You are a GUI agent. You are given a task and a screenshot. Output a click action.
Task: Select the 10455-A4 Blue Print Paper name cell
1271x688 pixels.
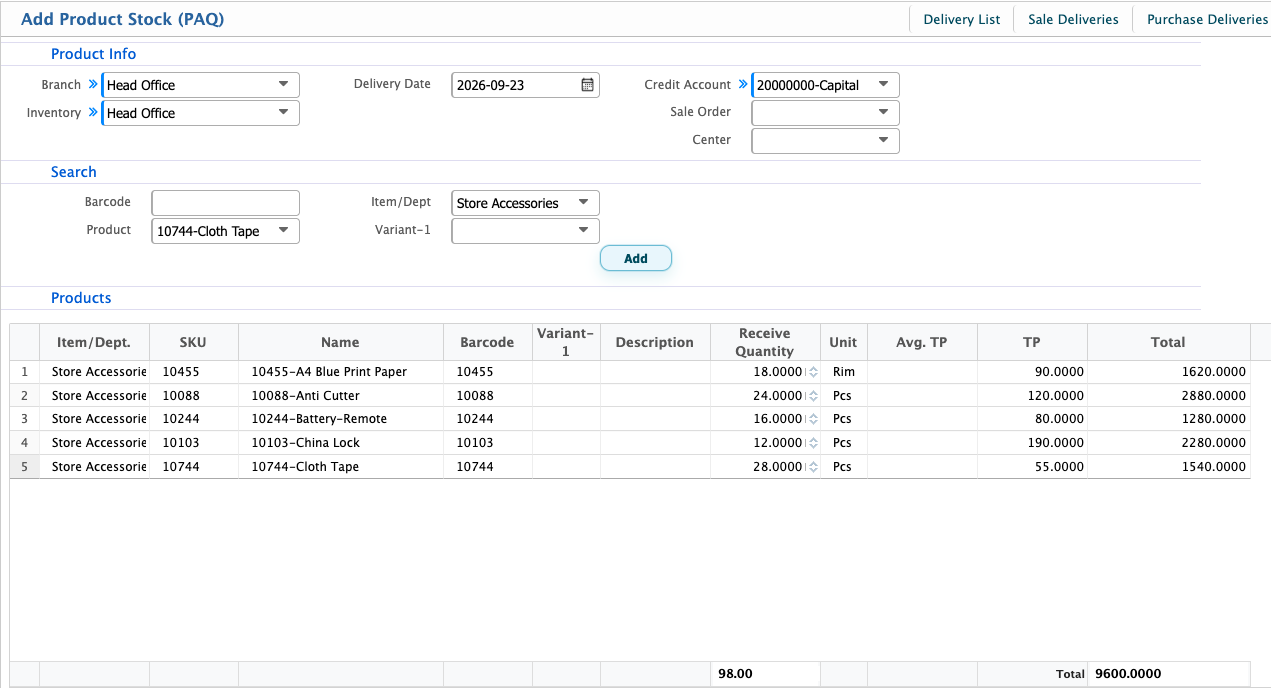click(x=341, y=372)
